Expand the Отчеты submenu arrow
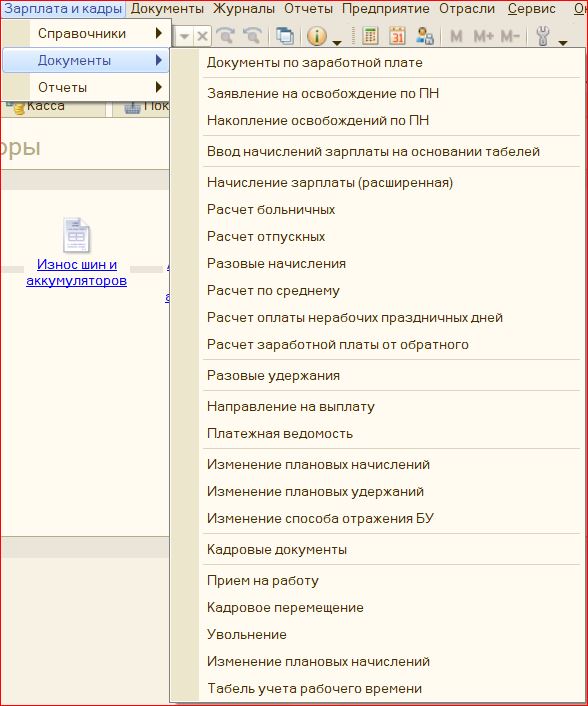 [x=158, y=87]
